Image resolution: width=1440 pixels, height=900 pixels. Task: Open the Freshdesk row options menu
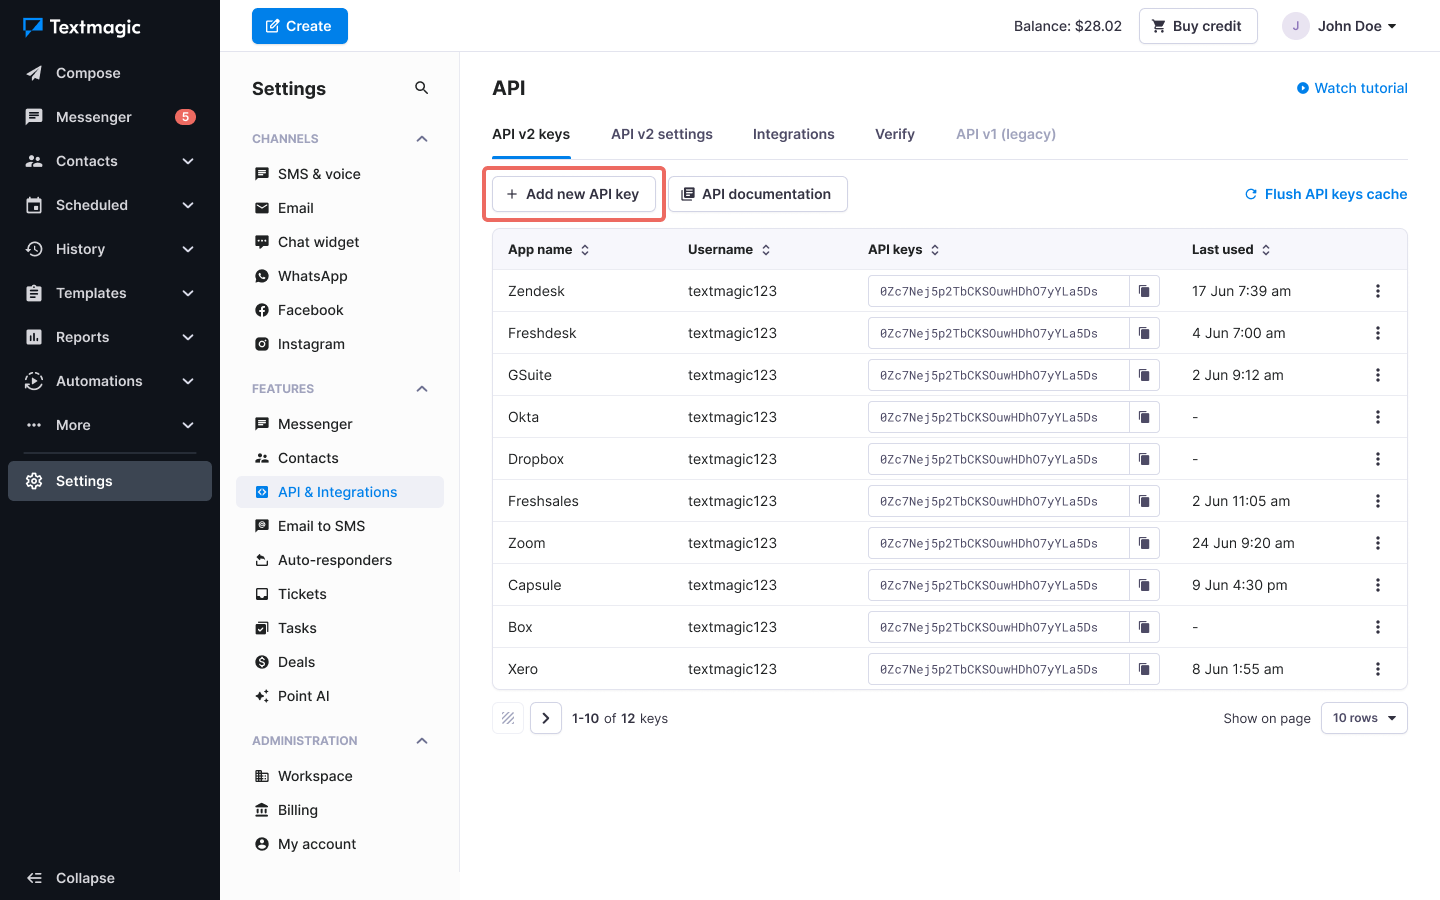click(1377, 333)
